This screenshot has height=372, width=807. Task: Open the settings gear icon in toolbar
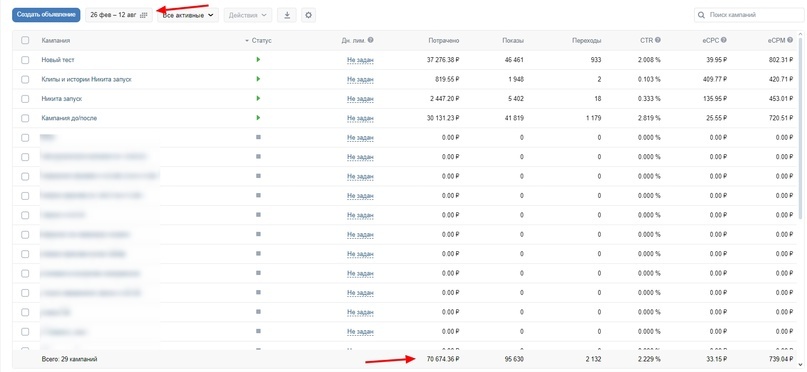pos(308,15)
